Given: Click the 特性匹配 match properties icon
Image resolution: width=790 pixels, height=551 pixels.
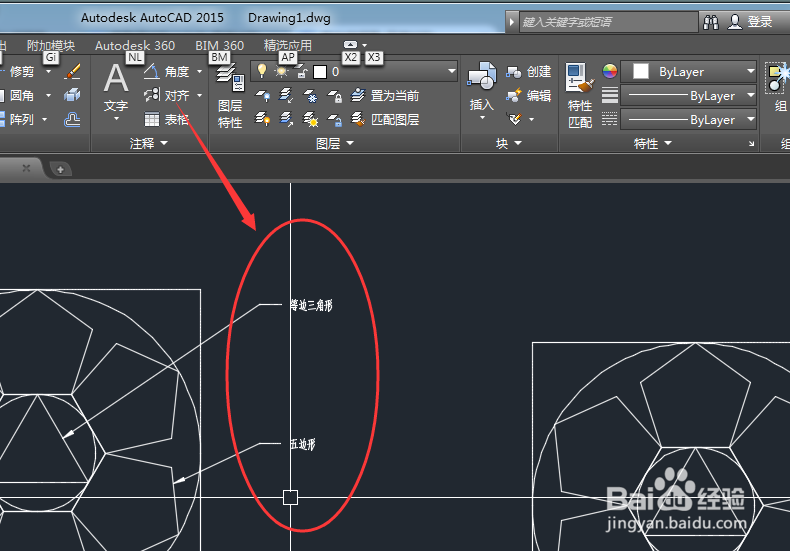Looking at the screenshot, I should (x=579, y=78).
